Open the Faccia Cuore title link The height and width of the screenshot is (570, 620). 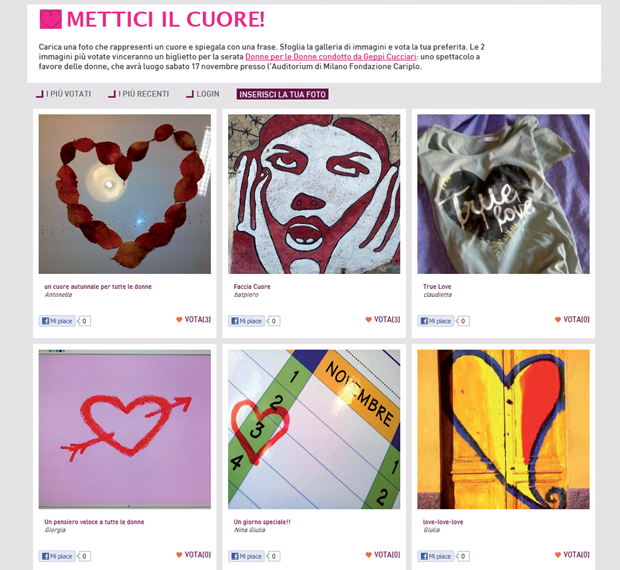pyautogui.click(x=252, y=287)
